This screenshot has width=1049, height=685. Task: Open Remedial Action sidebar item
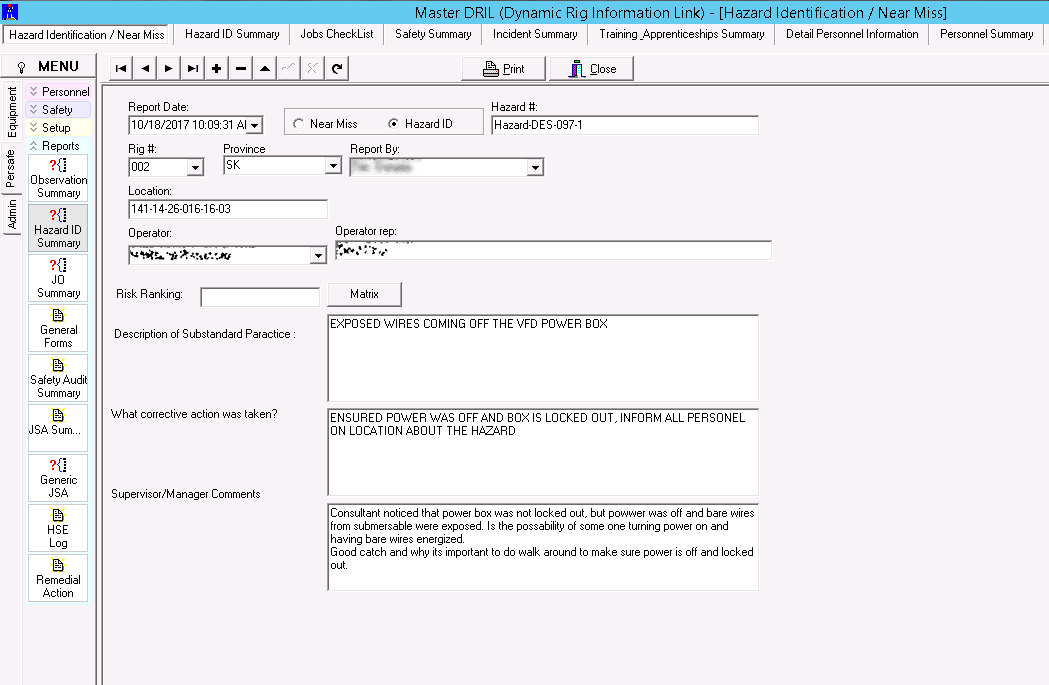[58, 578]
